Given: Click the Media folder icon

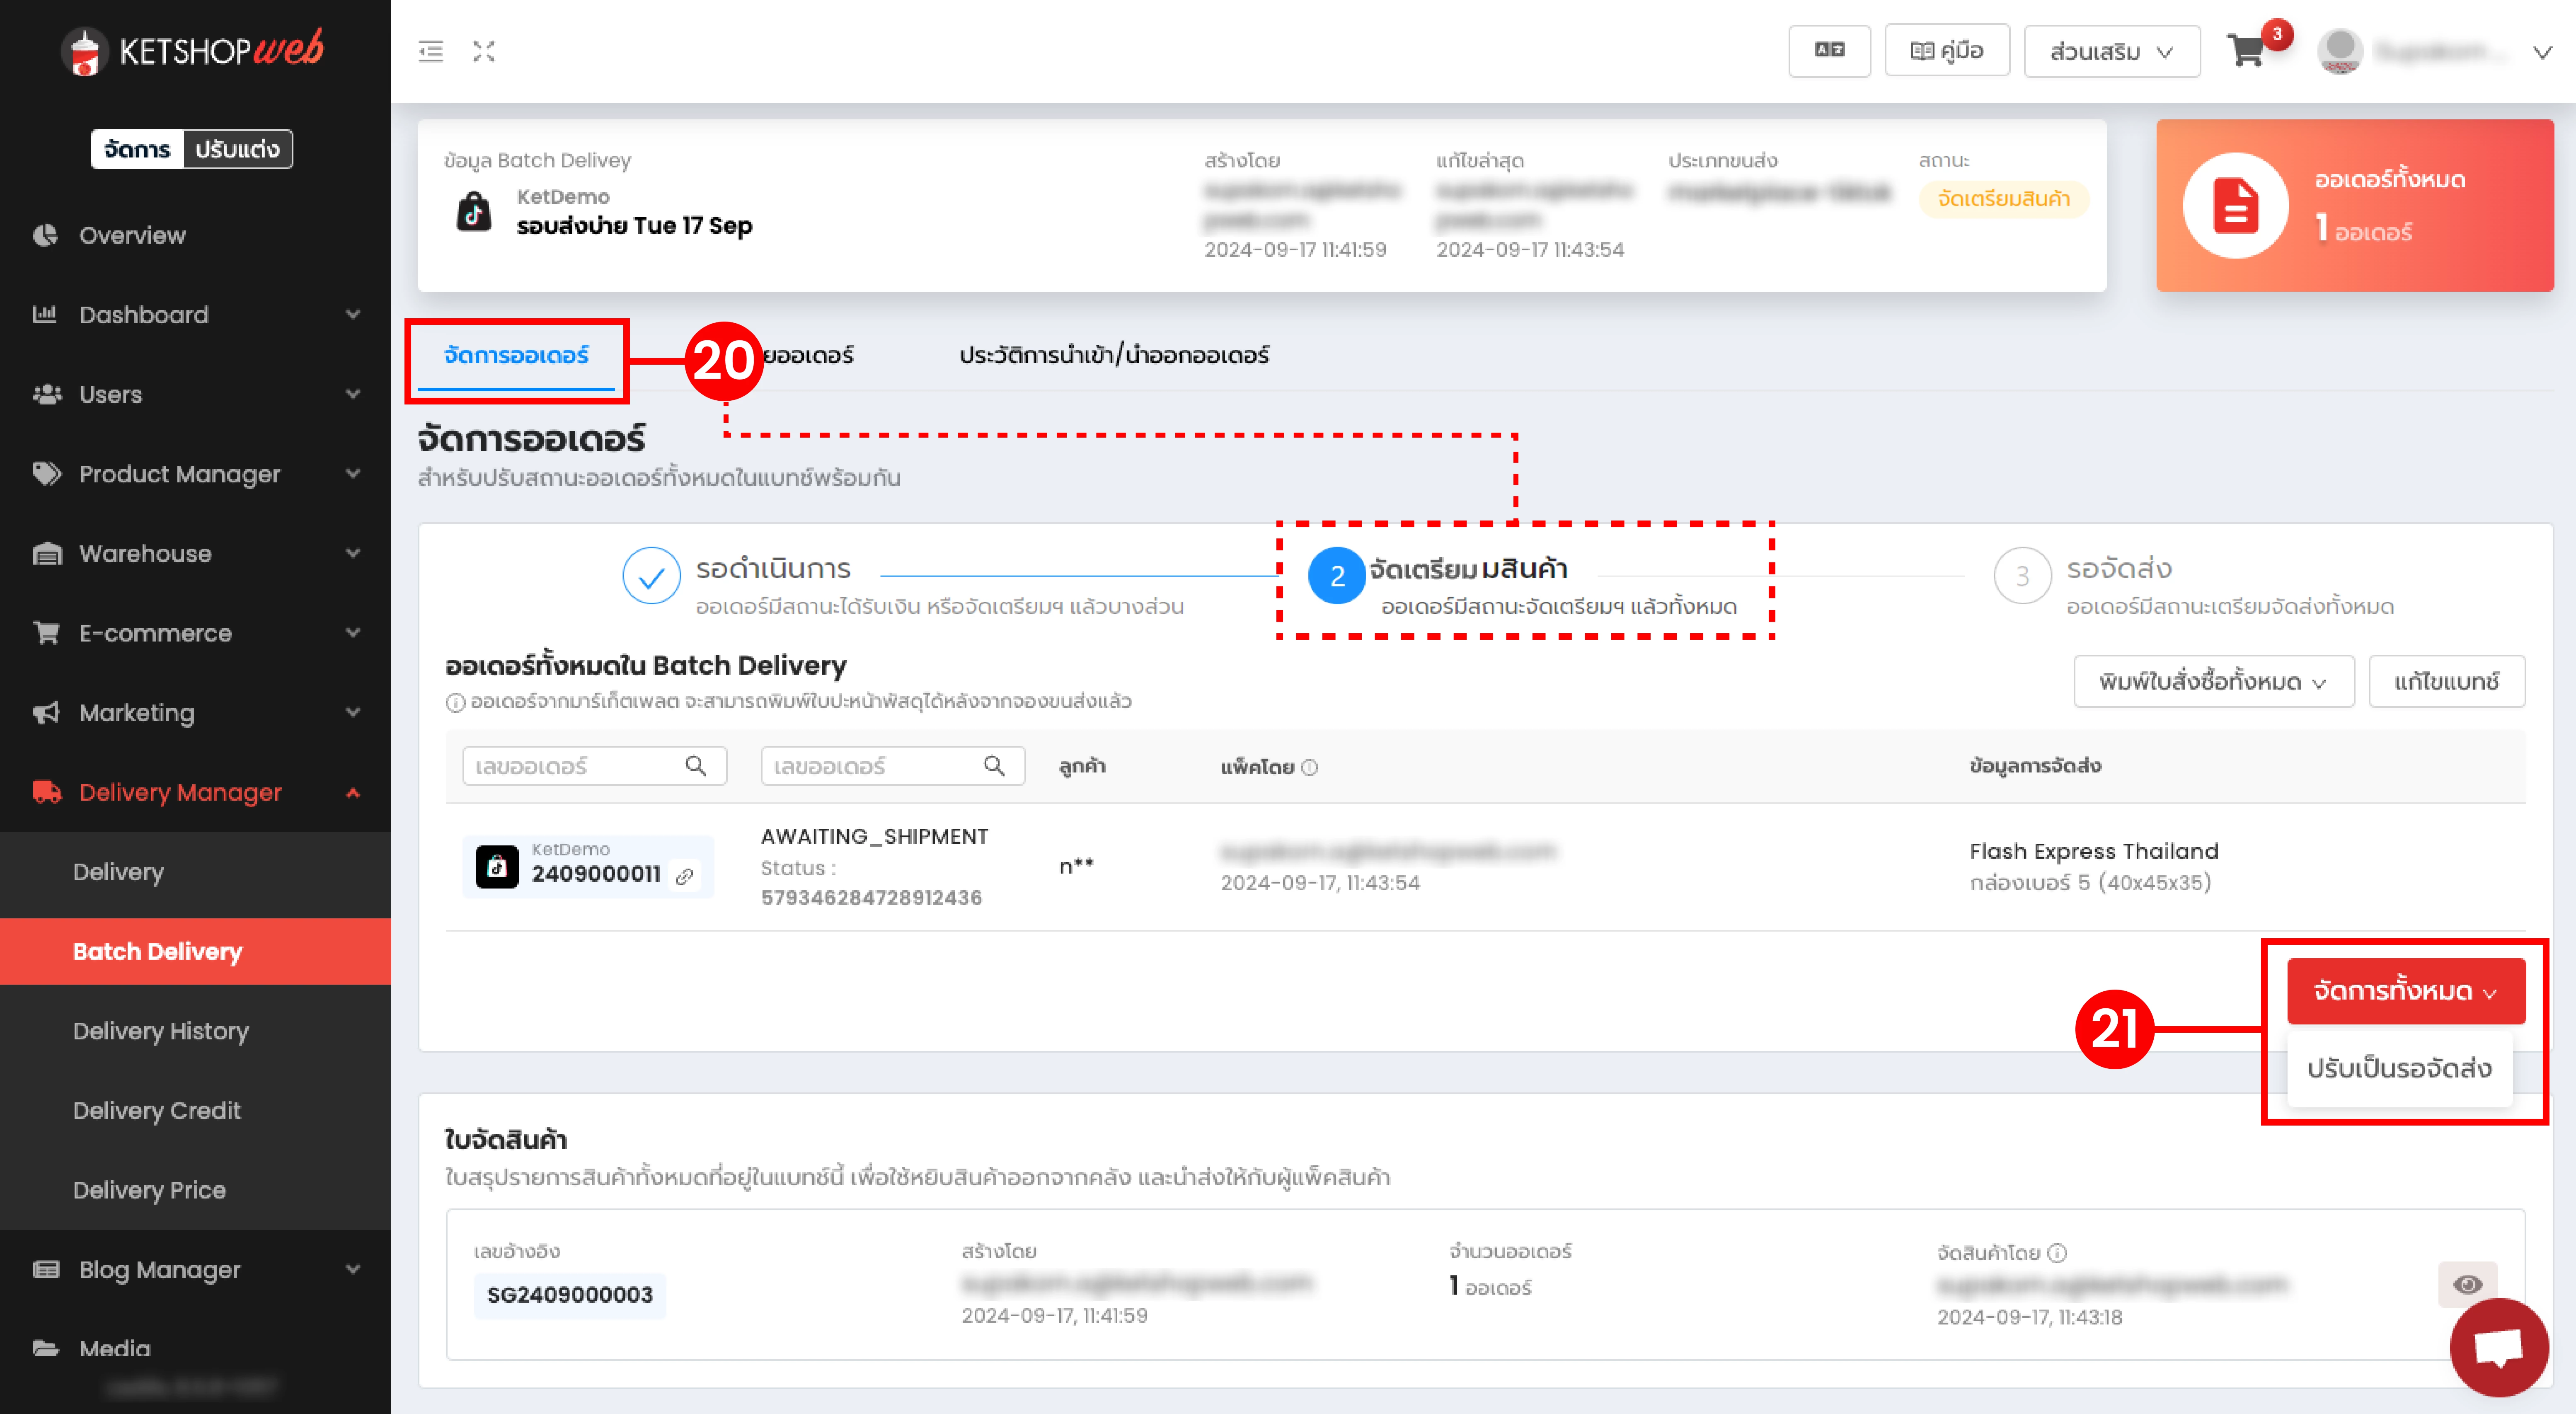Looking at the screenshot, I should click(x=46, y=1348).
